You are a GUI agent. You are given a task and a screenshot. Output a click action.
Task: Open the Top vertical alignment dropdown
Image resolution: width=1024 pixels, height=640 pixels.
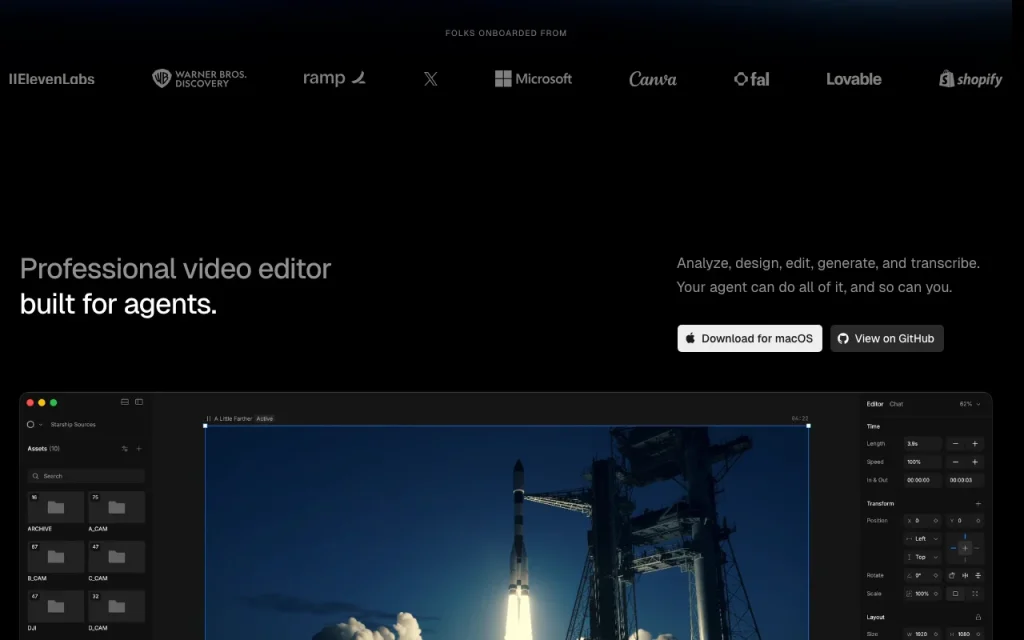pos(922,557)
